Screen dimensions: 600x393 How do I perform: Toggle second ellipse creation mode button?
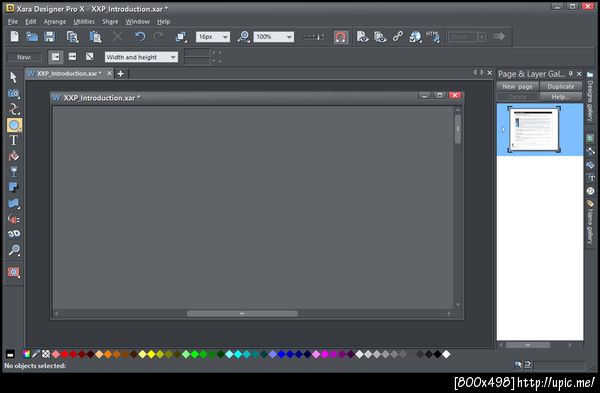tap(72, 57)
